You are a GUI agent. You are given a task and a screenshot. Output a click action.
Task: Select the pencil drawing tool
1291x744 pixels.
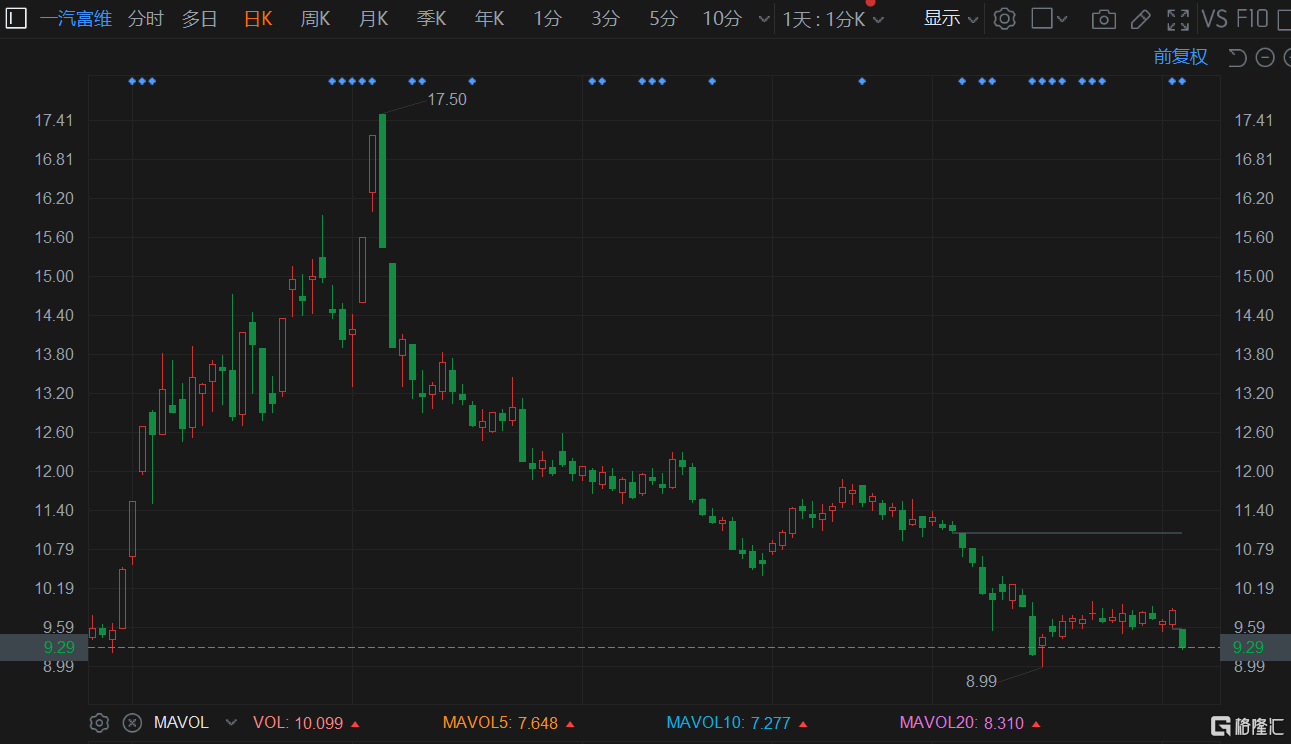pyautogui.click(x=1140, y=19)
